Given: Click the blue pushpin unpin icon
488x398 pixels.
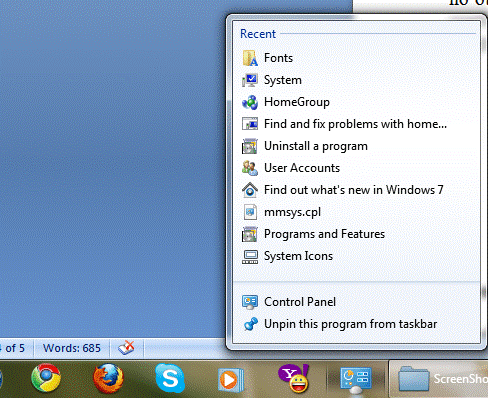Looking at the screenshot, I should click(251, 324).
